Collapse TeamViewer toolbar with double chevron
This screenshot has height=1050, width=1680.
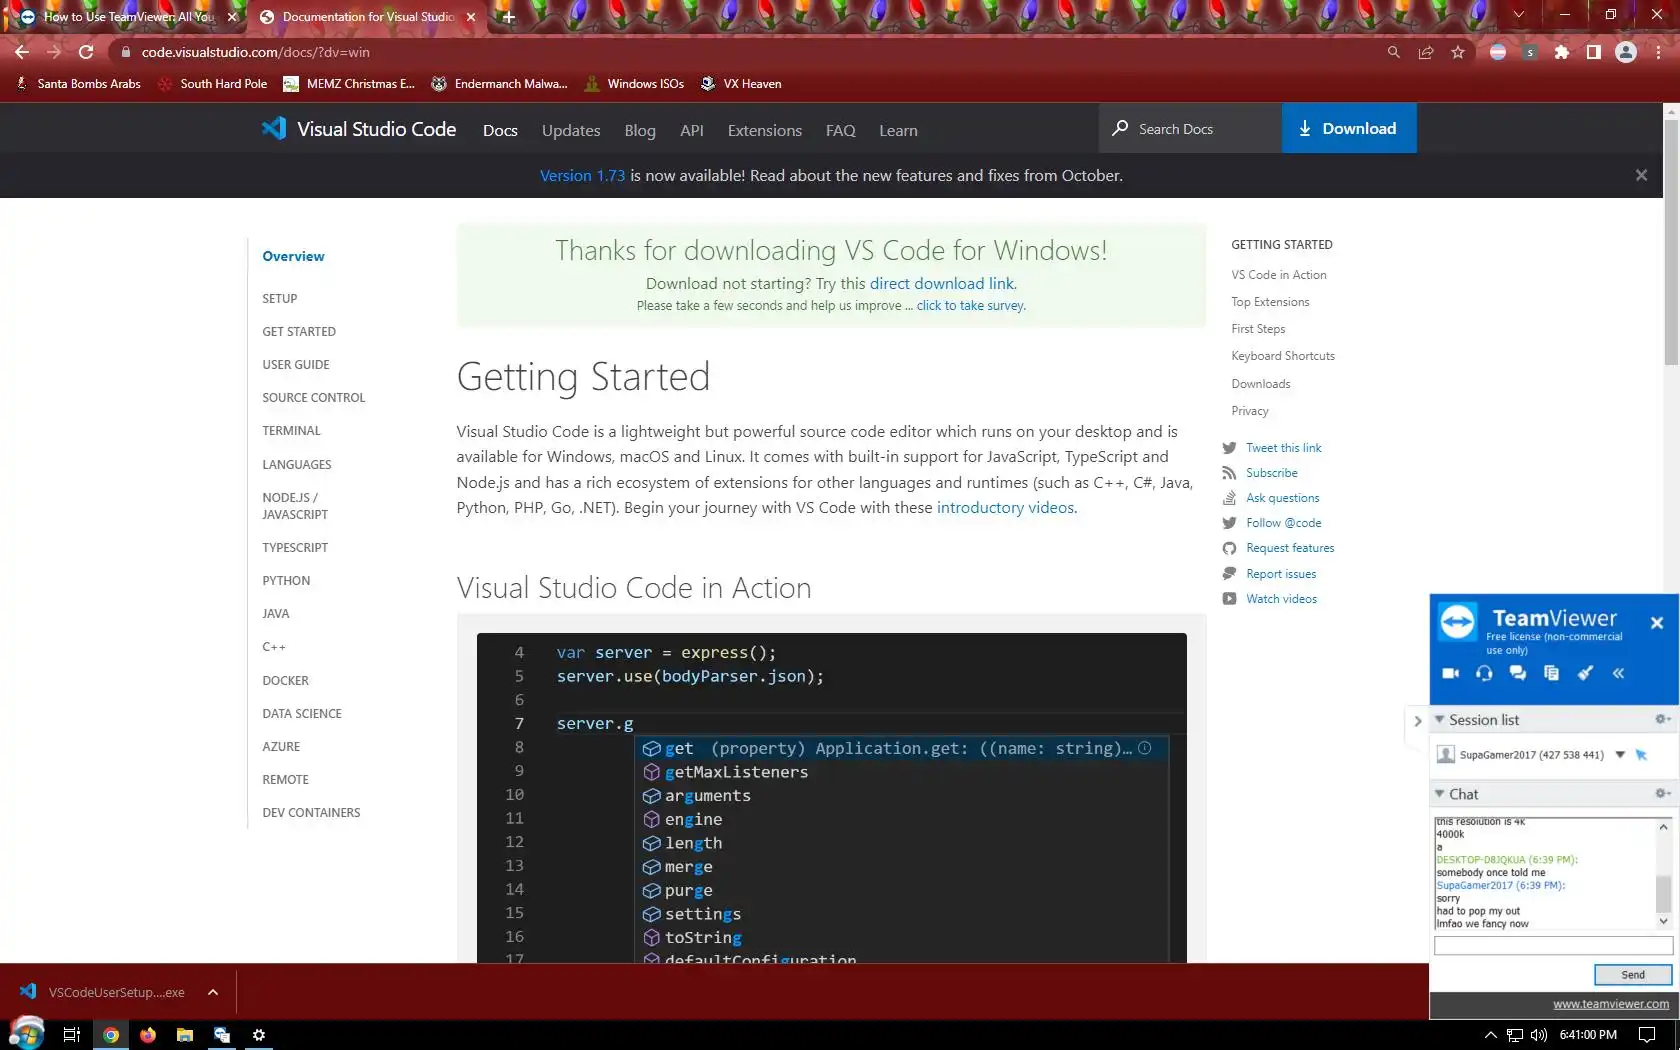coord(1618,673)
